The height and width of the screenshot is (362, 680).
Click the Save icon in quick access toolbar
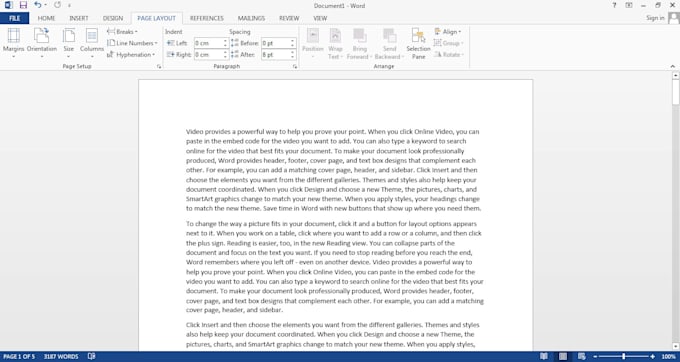click(x=23, y=5)
